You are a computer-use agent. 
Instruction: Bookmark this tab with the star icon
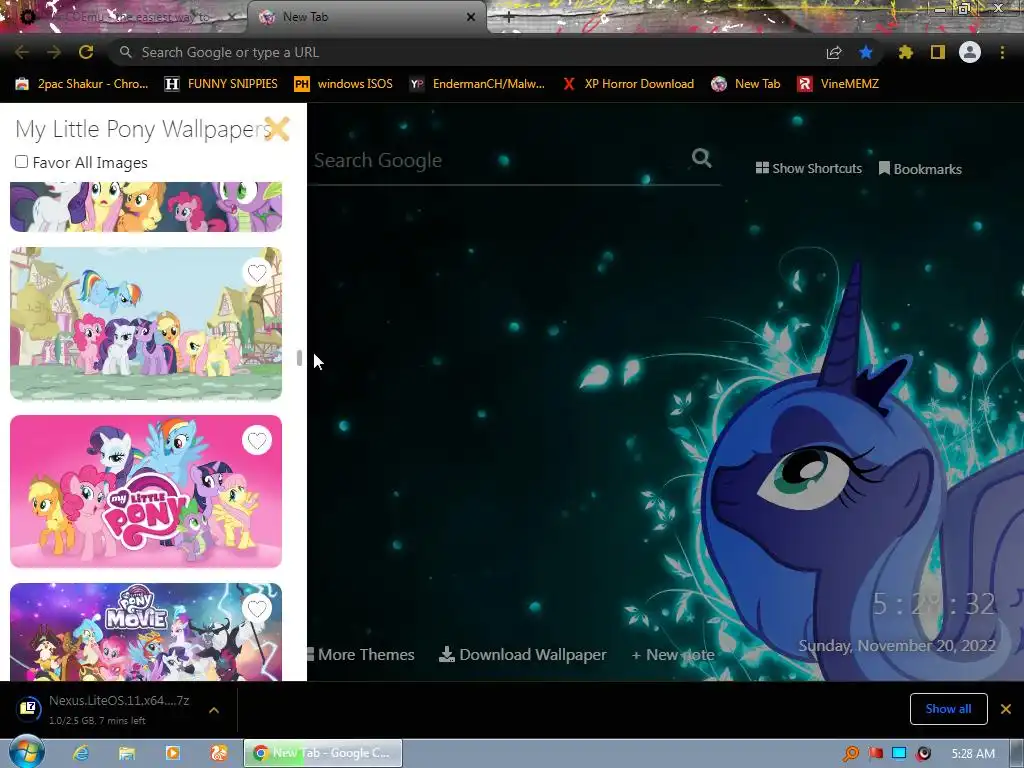865,52
